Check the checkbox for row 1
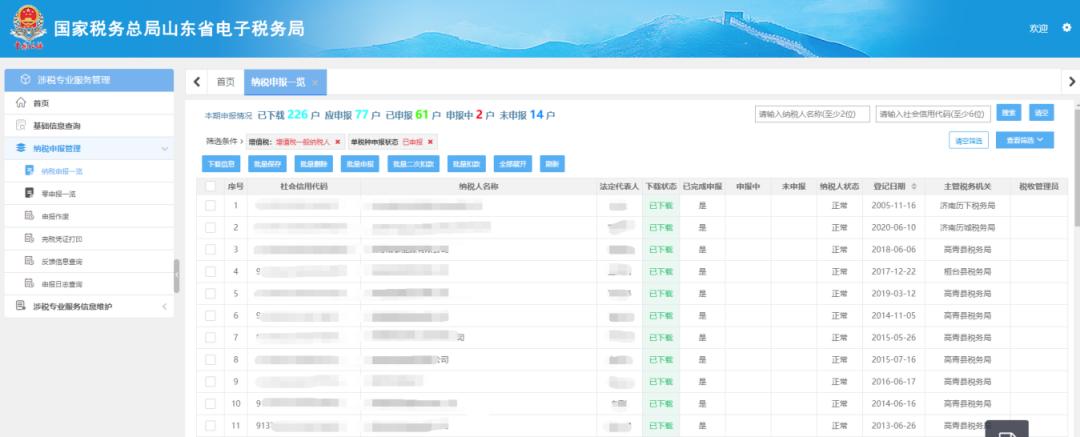The image size is (1080, 437). 210,206
